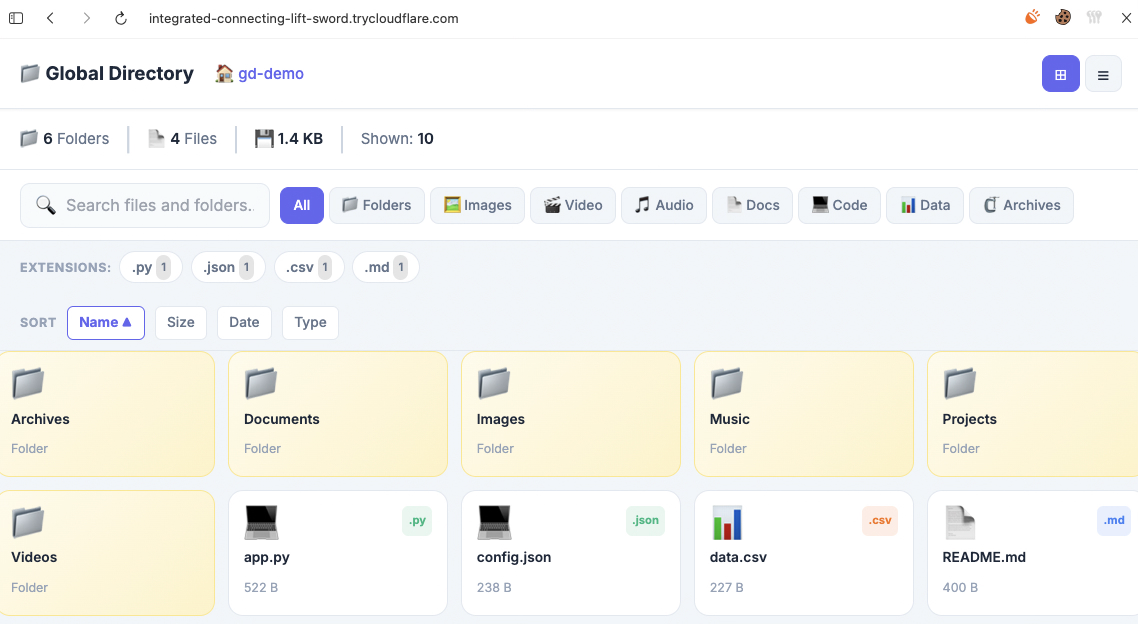Open the Videos folder icon
The height and width of the screenshot is (624, 1138).
(x=28, y=522)
